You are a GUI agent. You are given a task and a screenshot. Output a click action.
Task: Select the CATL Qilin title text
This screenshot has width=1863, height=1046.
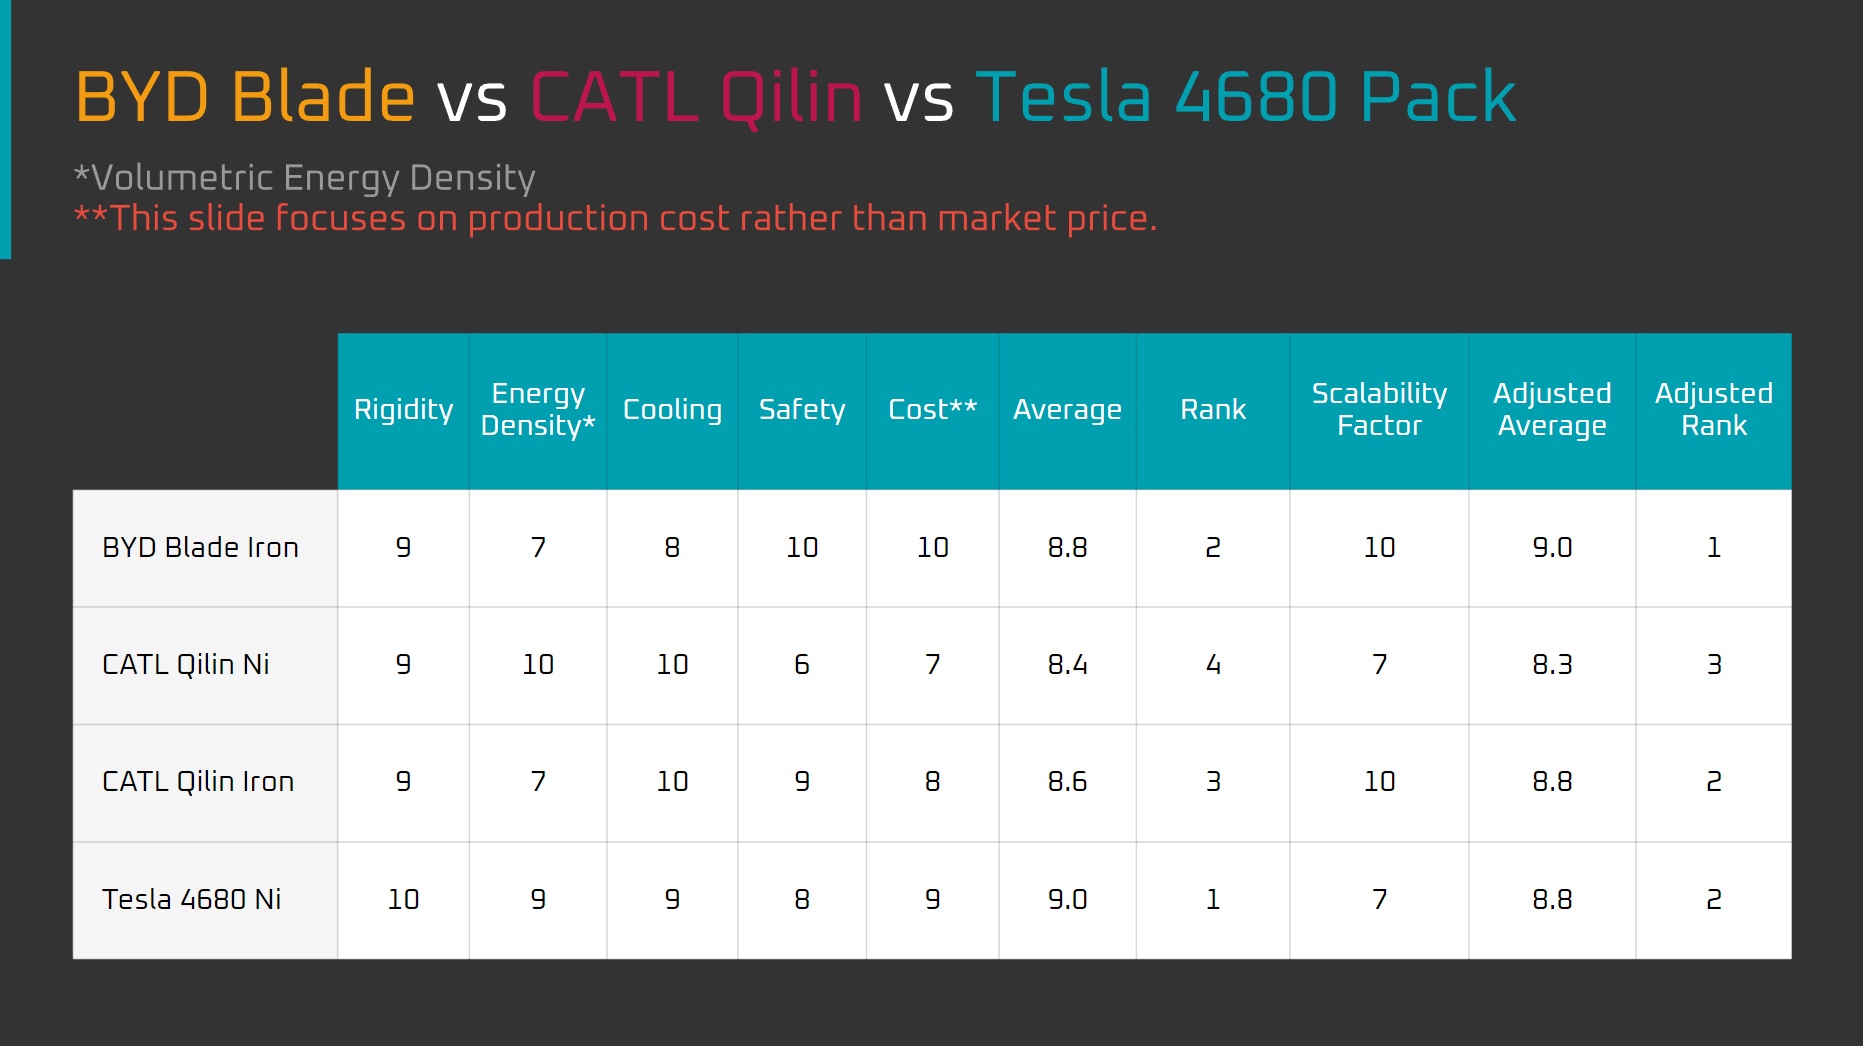tap(697, 97)
